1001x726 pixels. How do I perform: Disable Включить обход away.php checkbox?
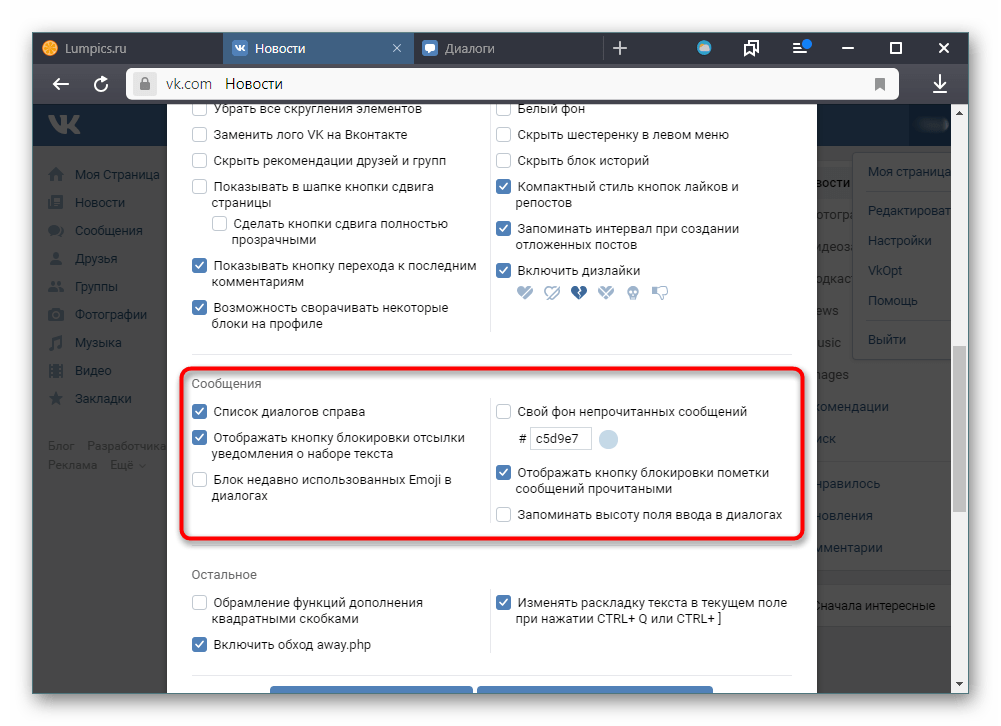coord(199,644)
